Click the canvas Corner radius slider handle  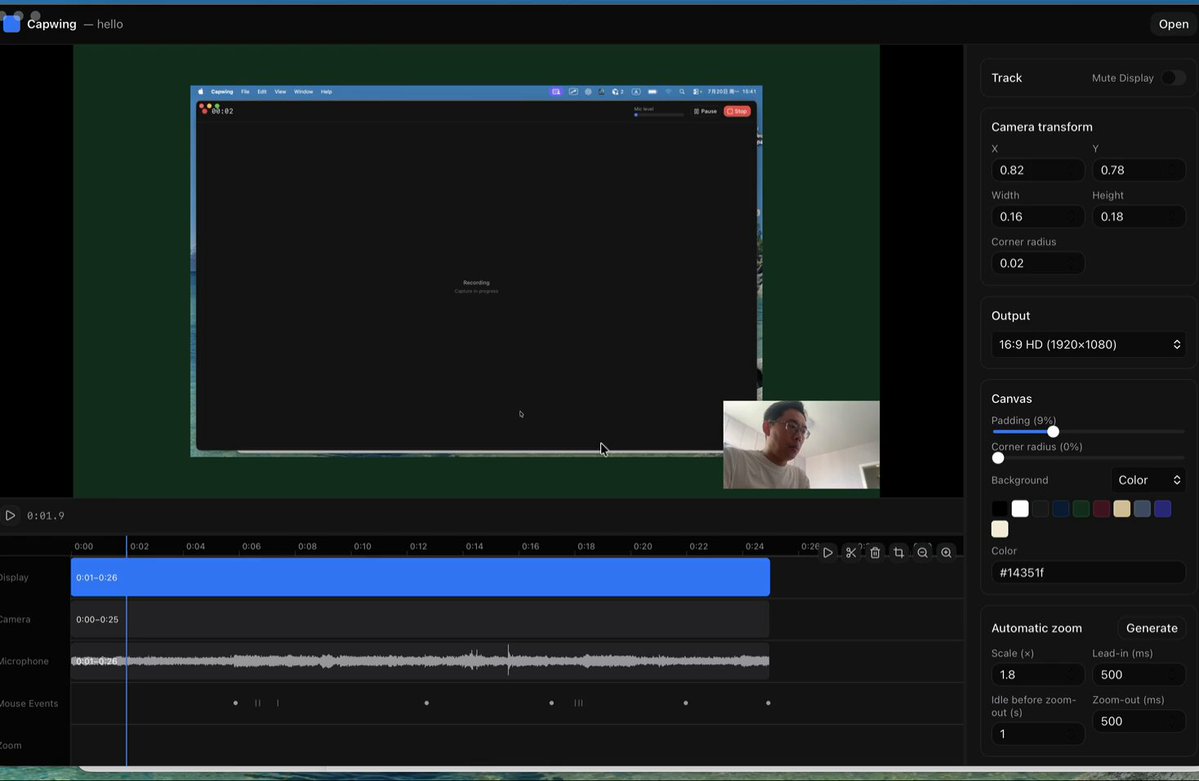tap(998, 457)
